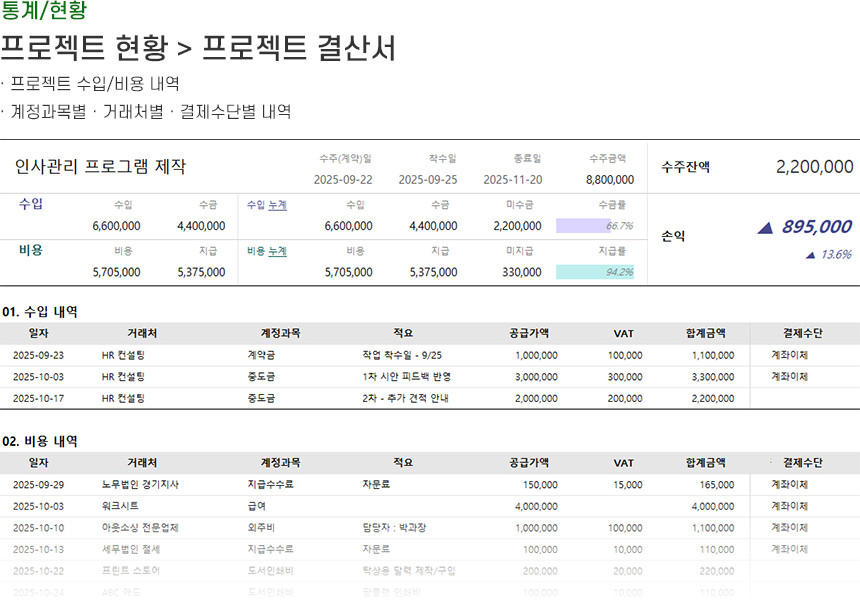Select the 수주금액 value 8,800,000
The width and height of the screenshot is (860, 610).
point(609,180)
